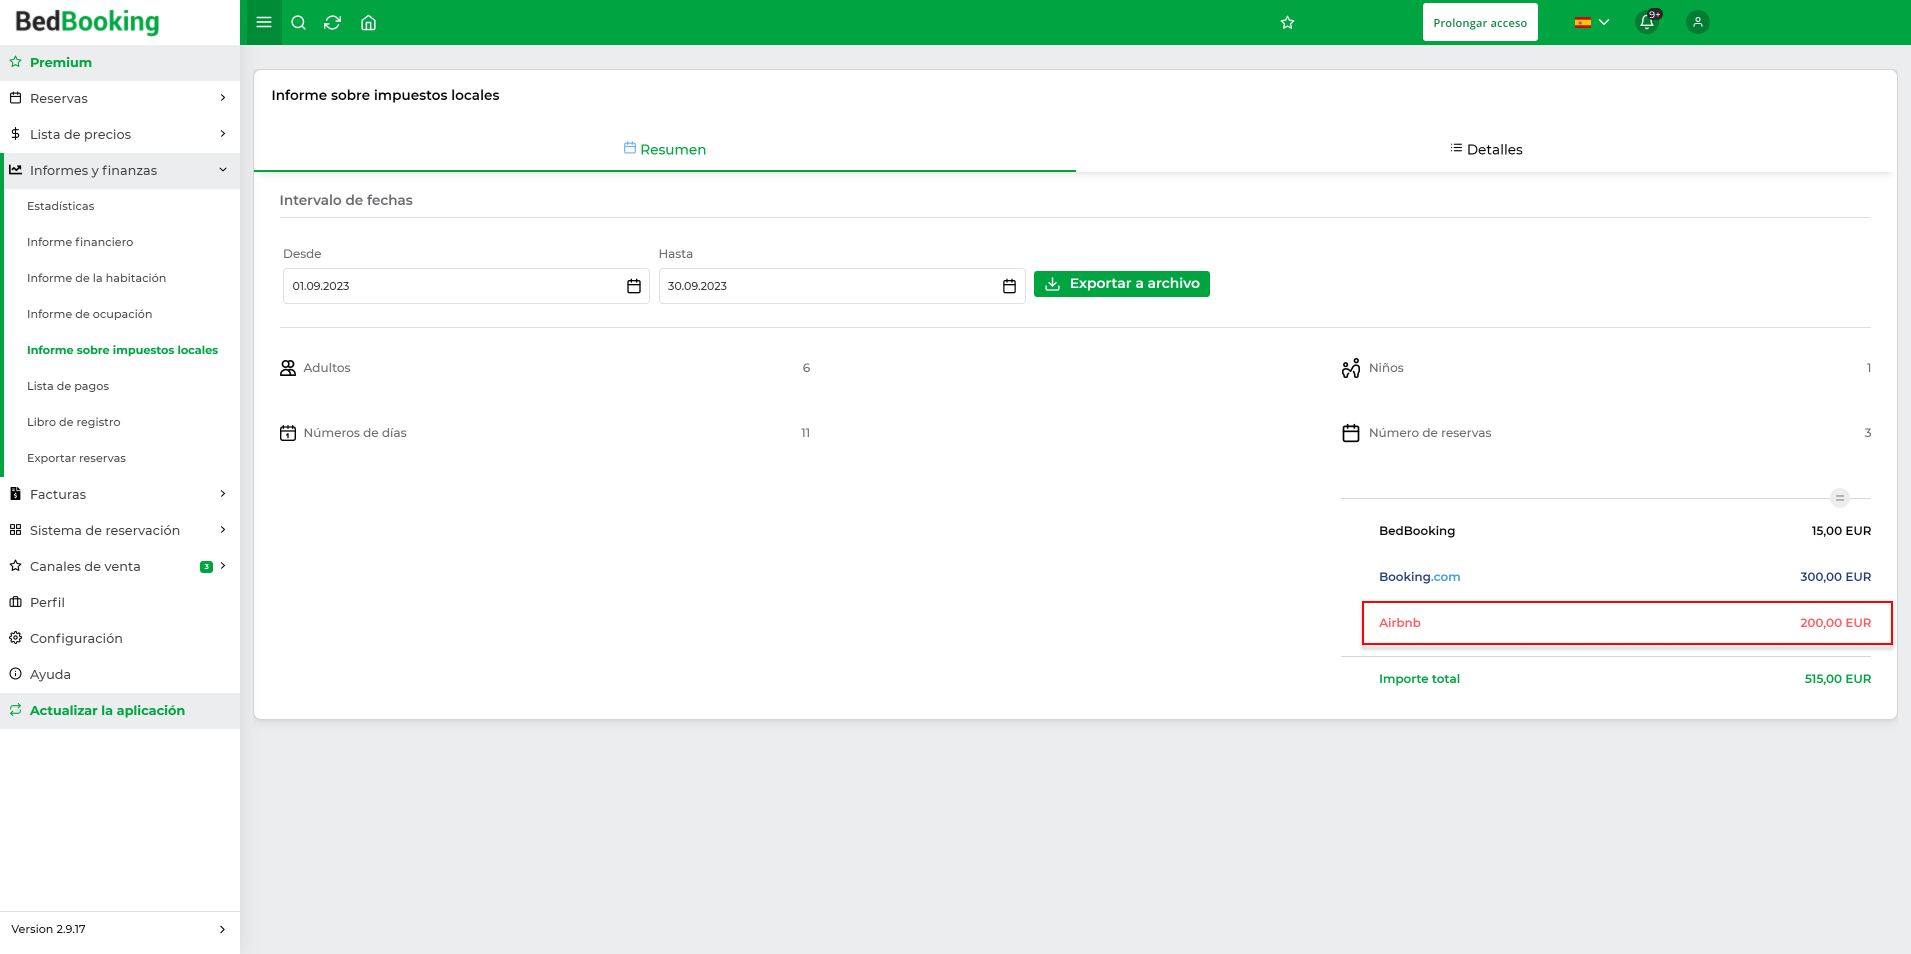Click the star icon beside Canales de venta
This screenshot has width=1911, height=954.
[x=15, y=566]
